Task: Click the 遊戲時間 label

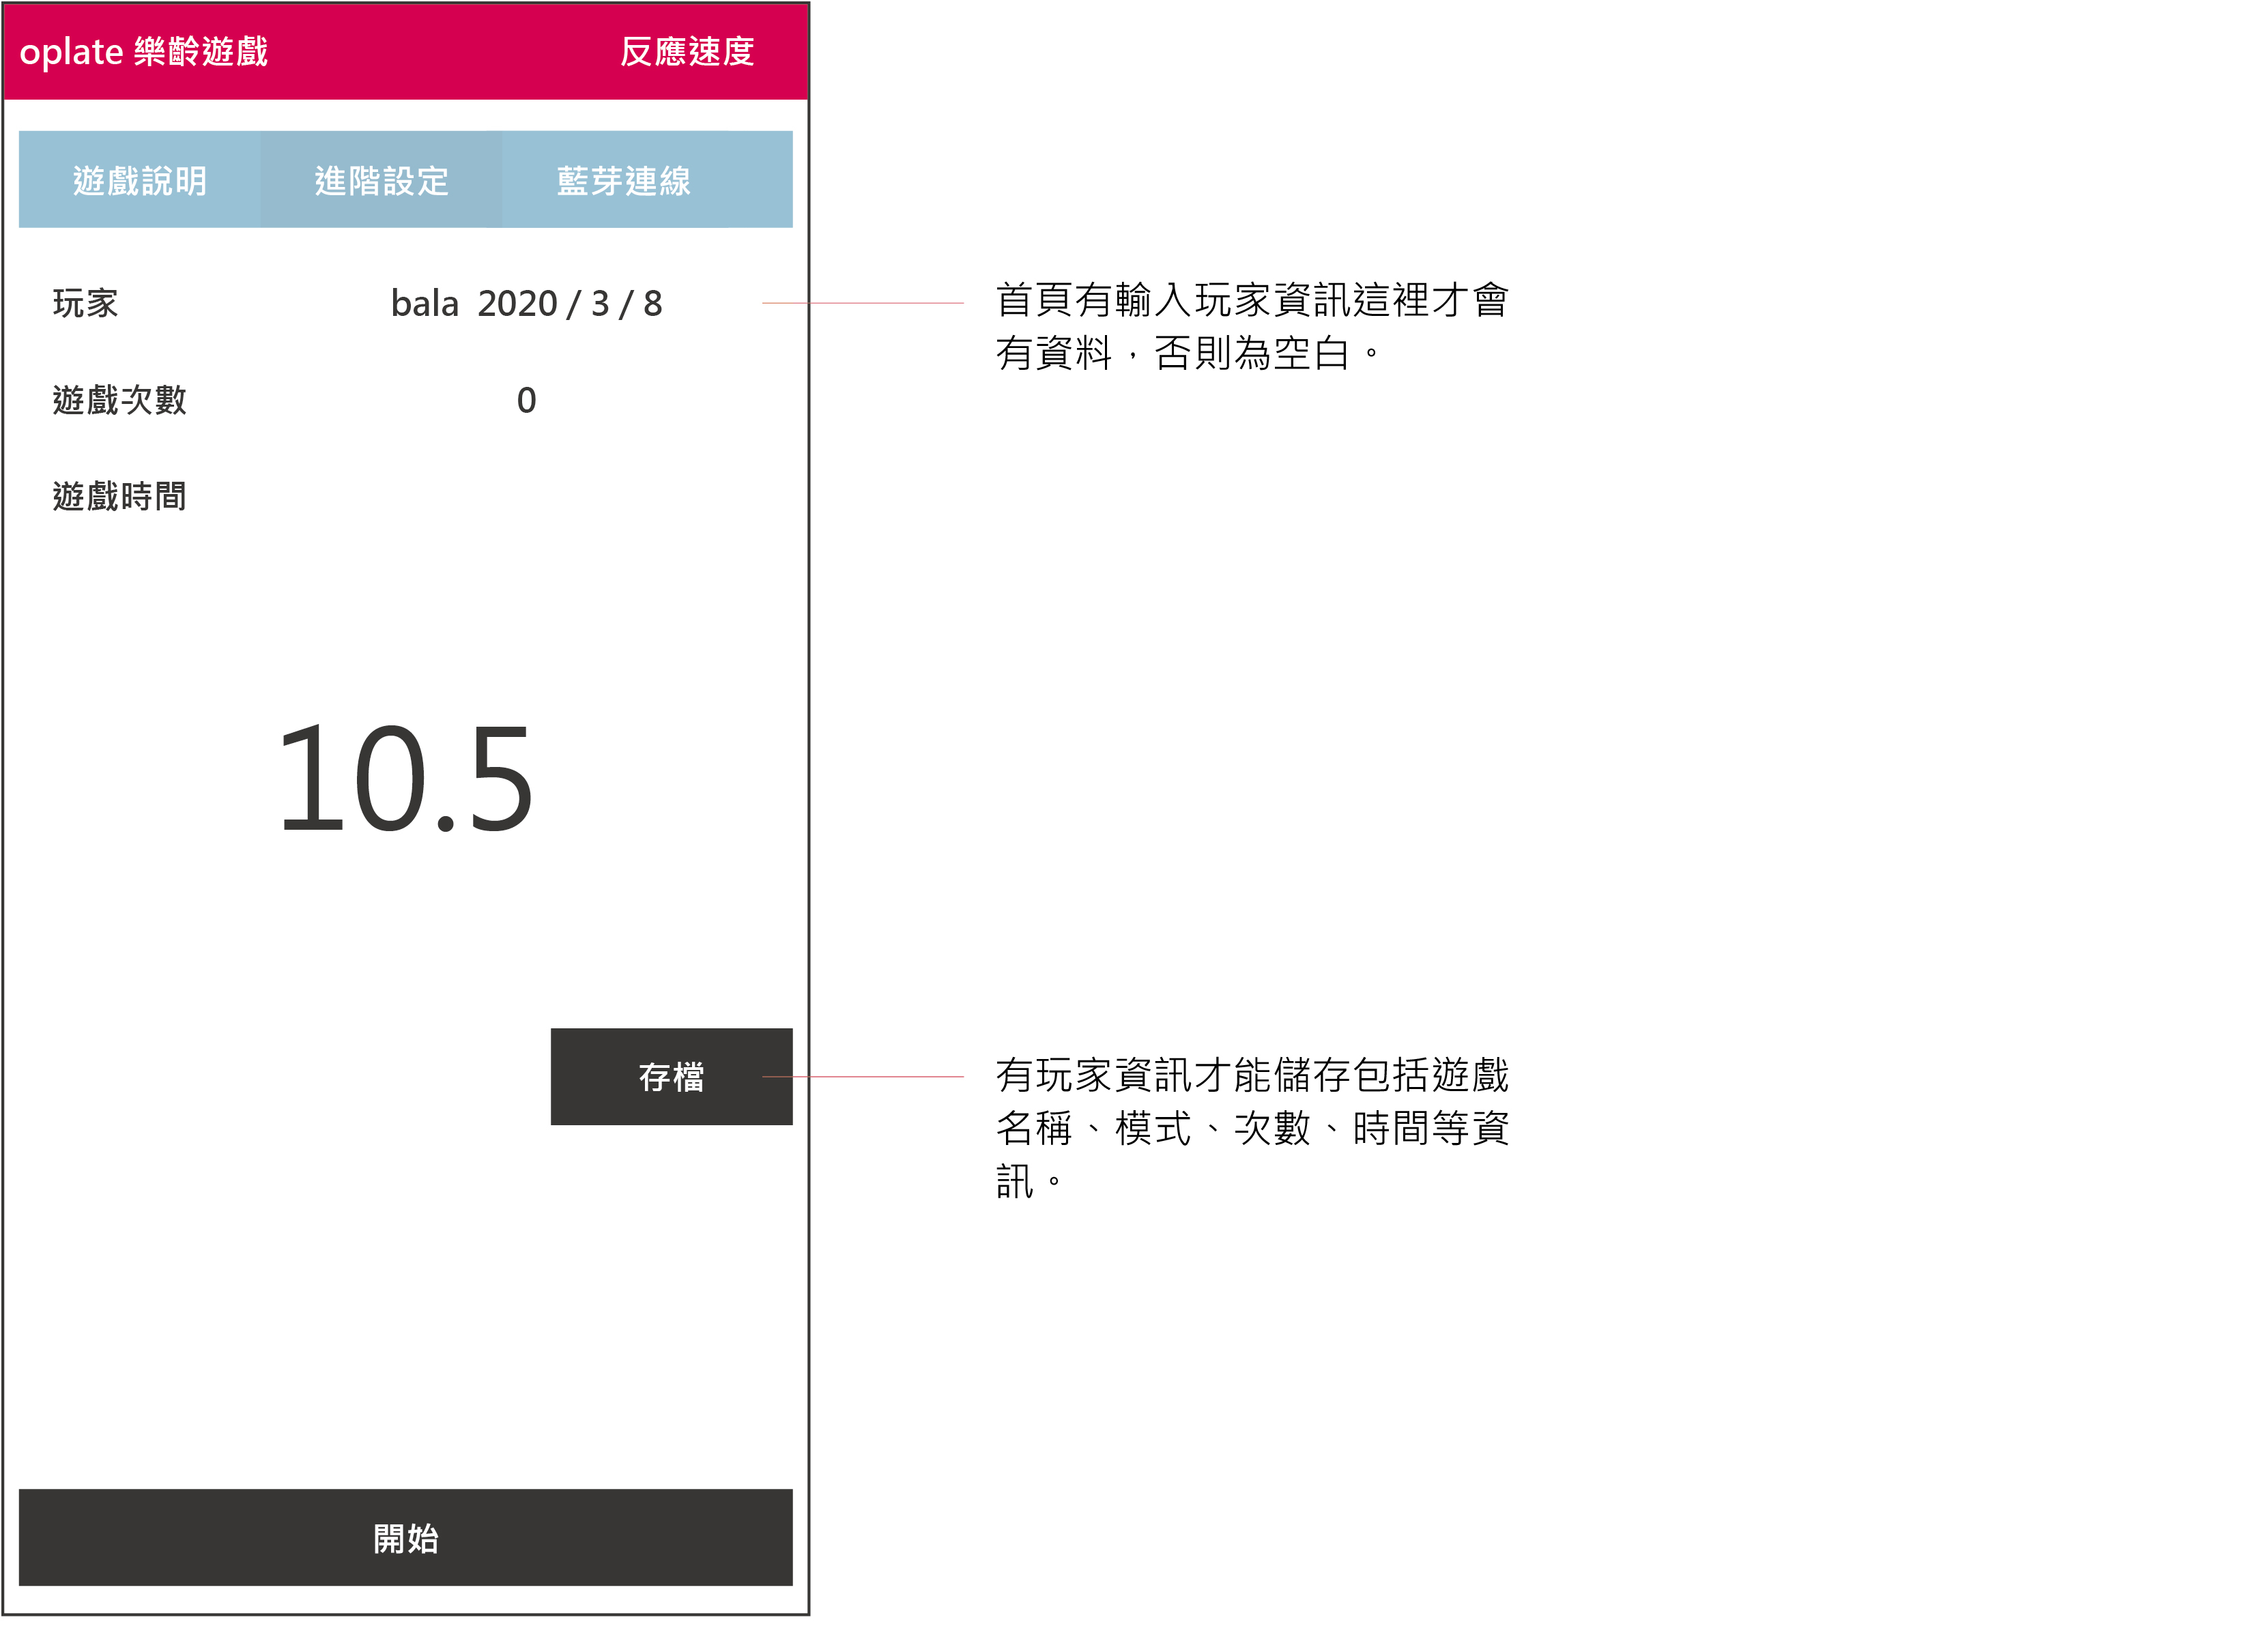Action: (x=119, y=496)
